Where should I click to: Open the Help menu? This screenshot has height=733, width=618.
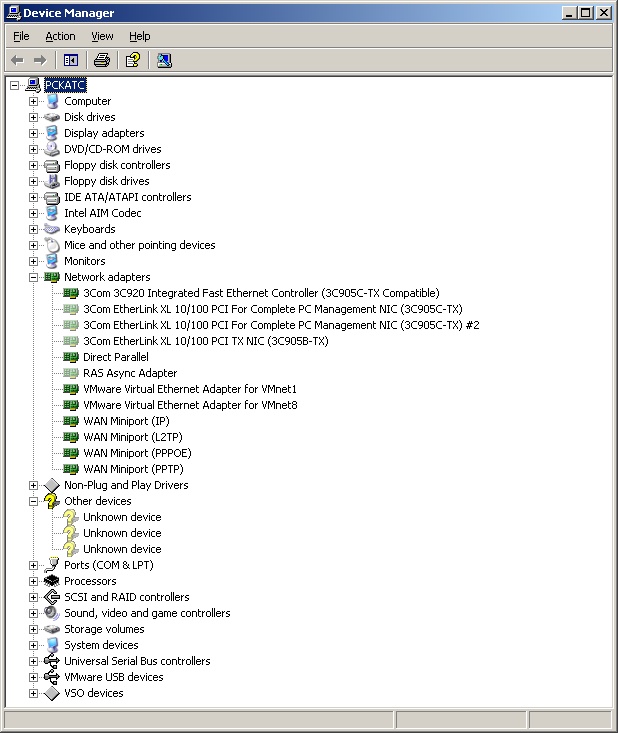tap(140, 36)
